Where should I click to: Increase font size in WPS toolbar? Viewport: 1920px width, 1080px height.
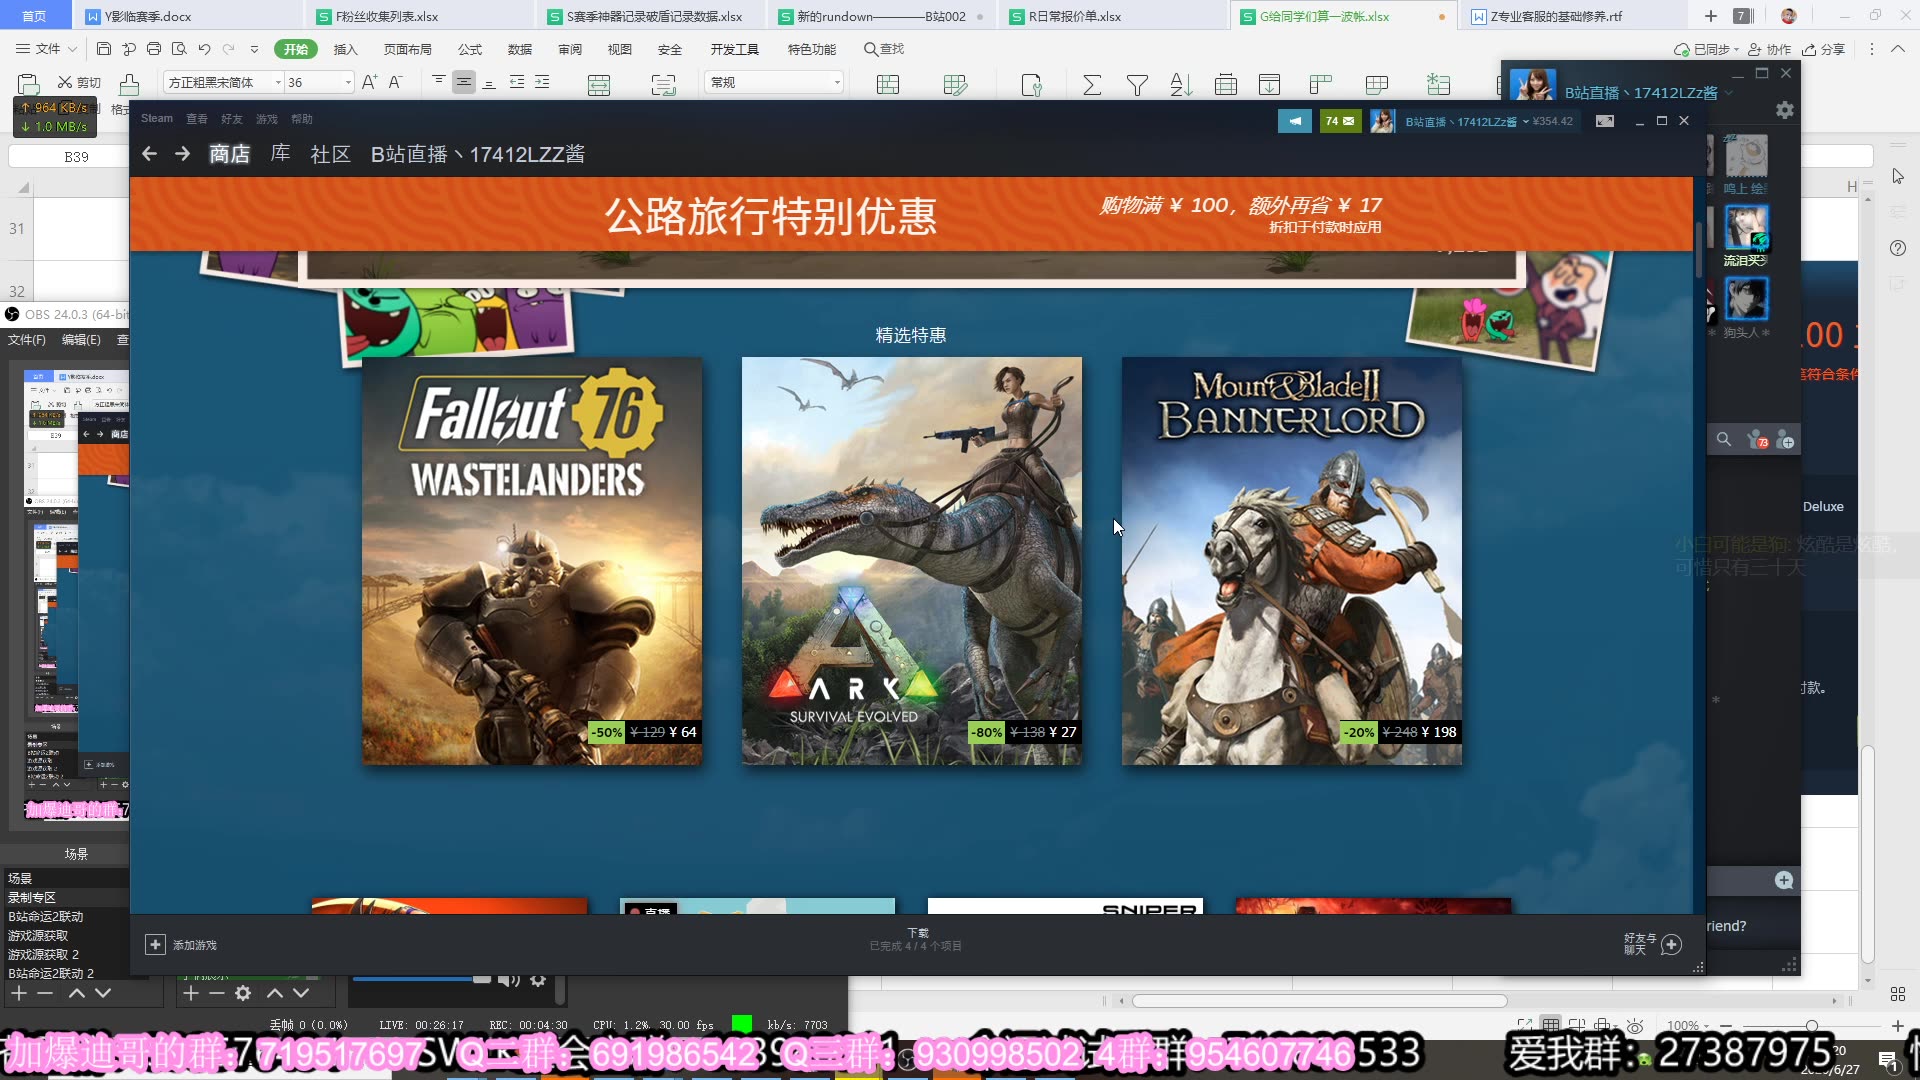369,82
